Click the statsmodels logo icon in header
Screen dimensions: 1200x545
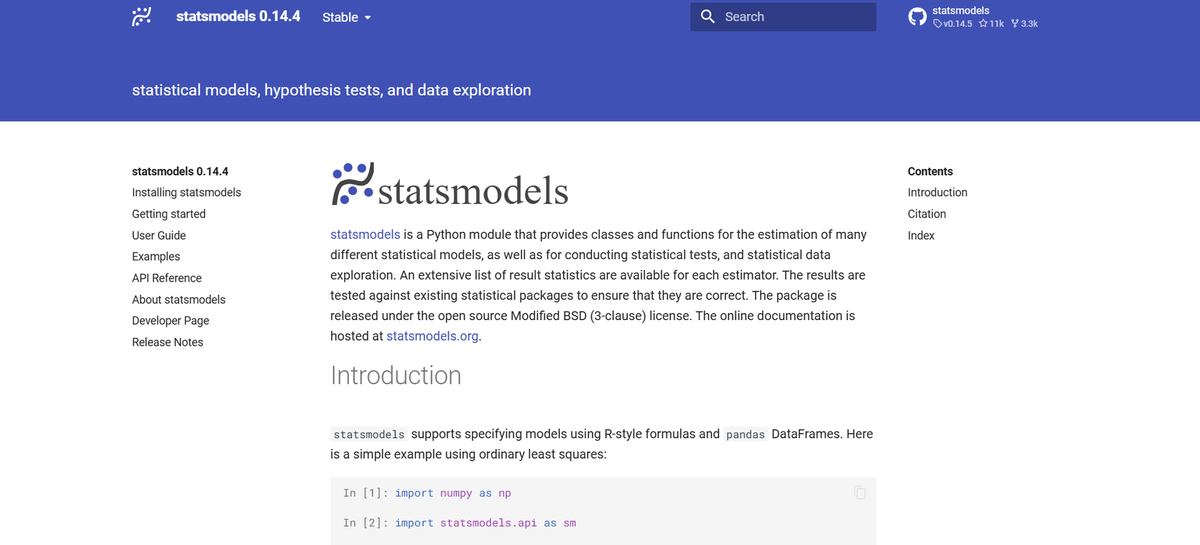pos(142,17)
